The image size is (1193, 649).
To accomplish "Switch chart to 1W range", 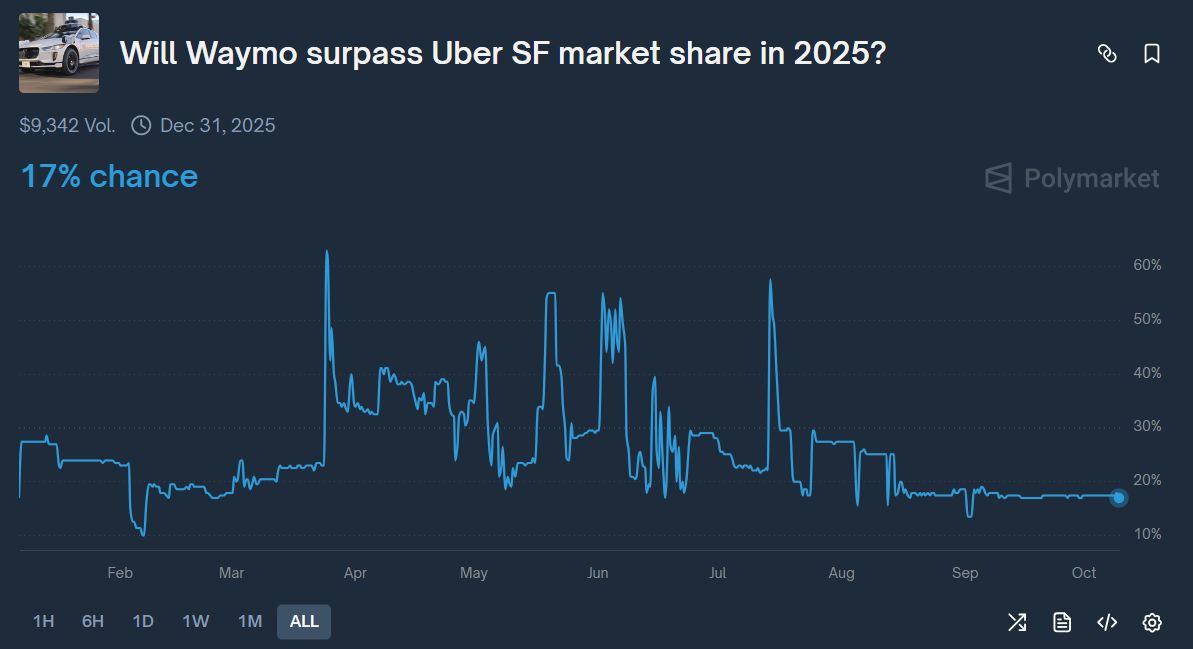I will coord(196,621).
